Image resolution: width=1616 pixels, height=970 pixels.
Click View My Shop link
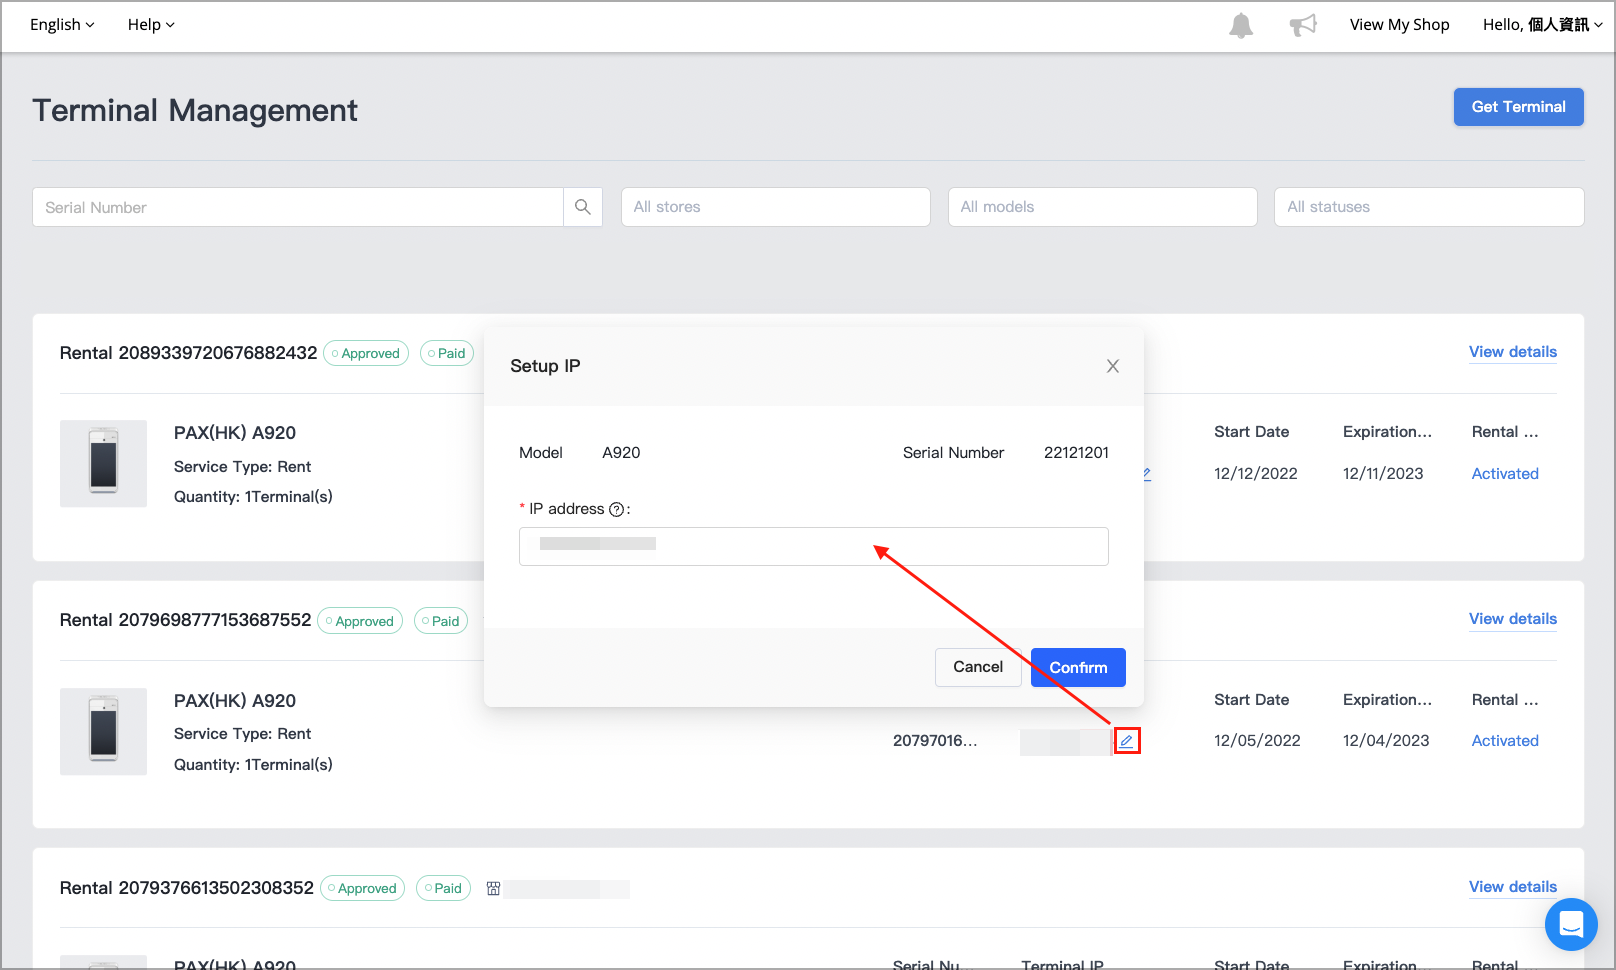click(x=1400, y=25)
